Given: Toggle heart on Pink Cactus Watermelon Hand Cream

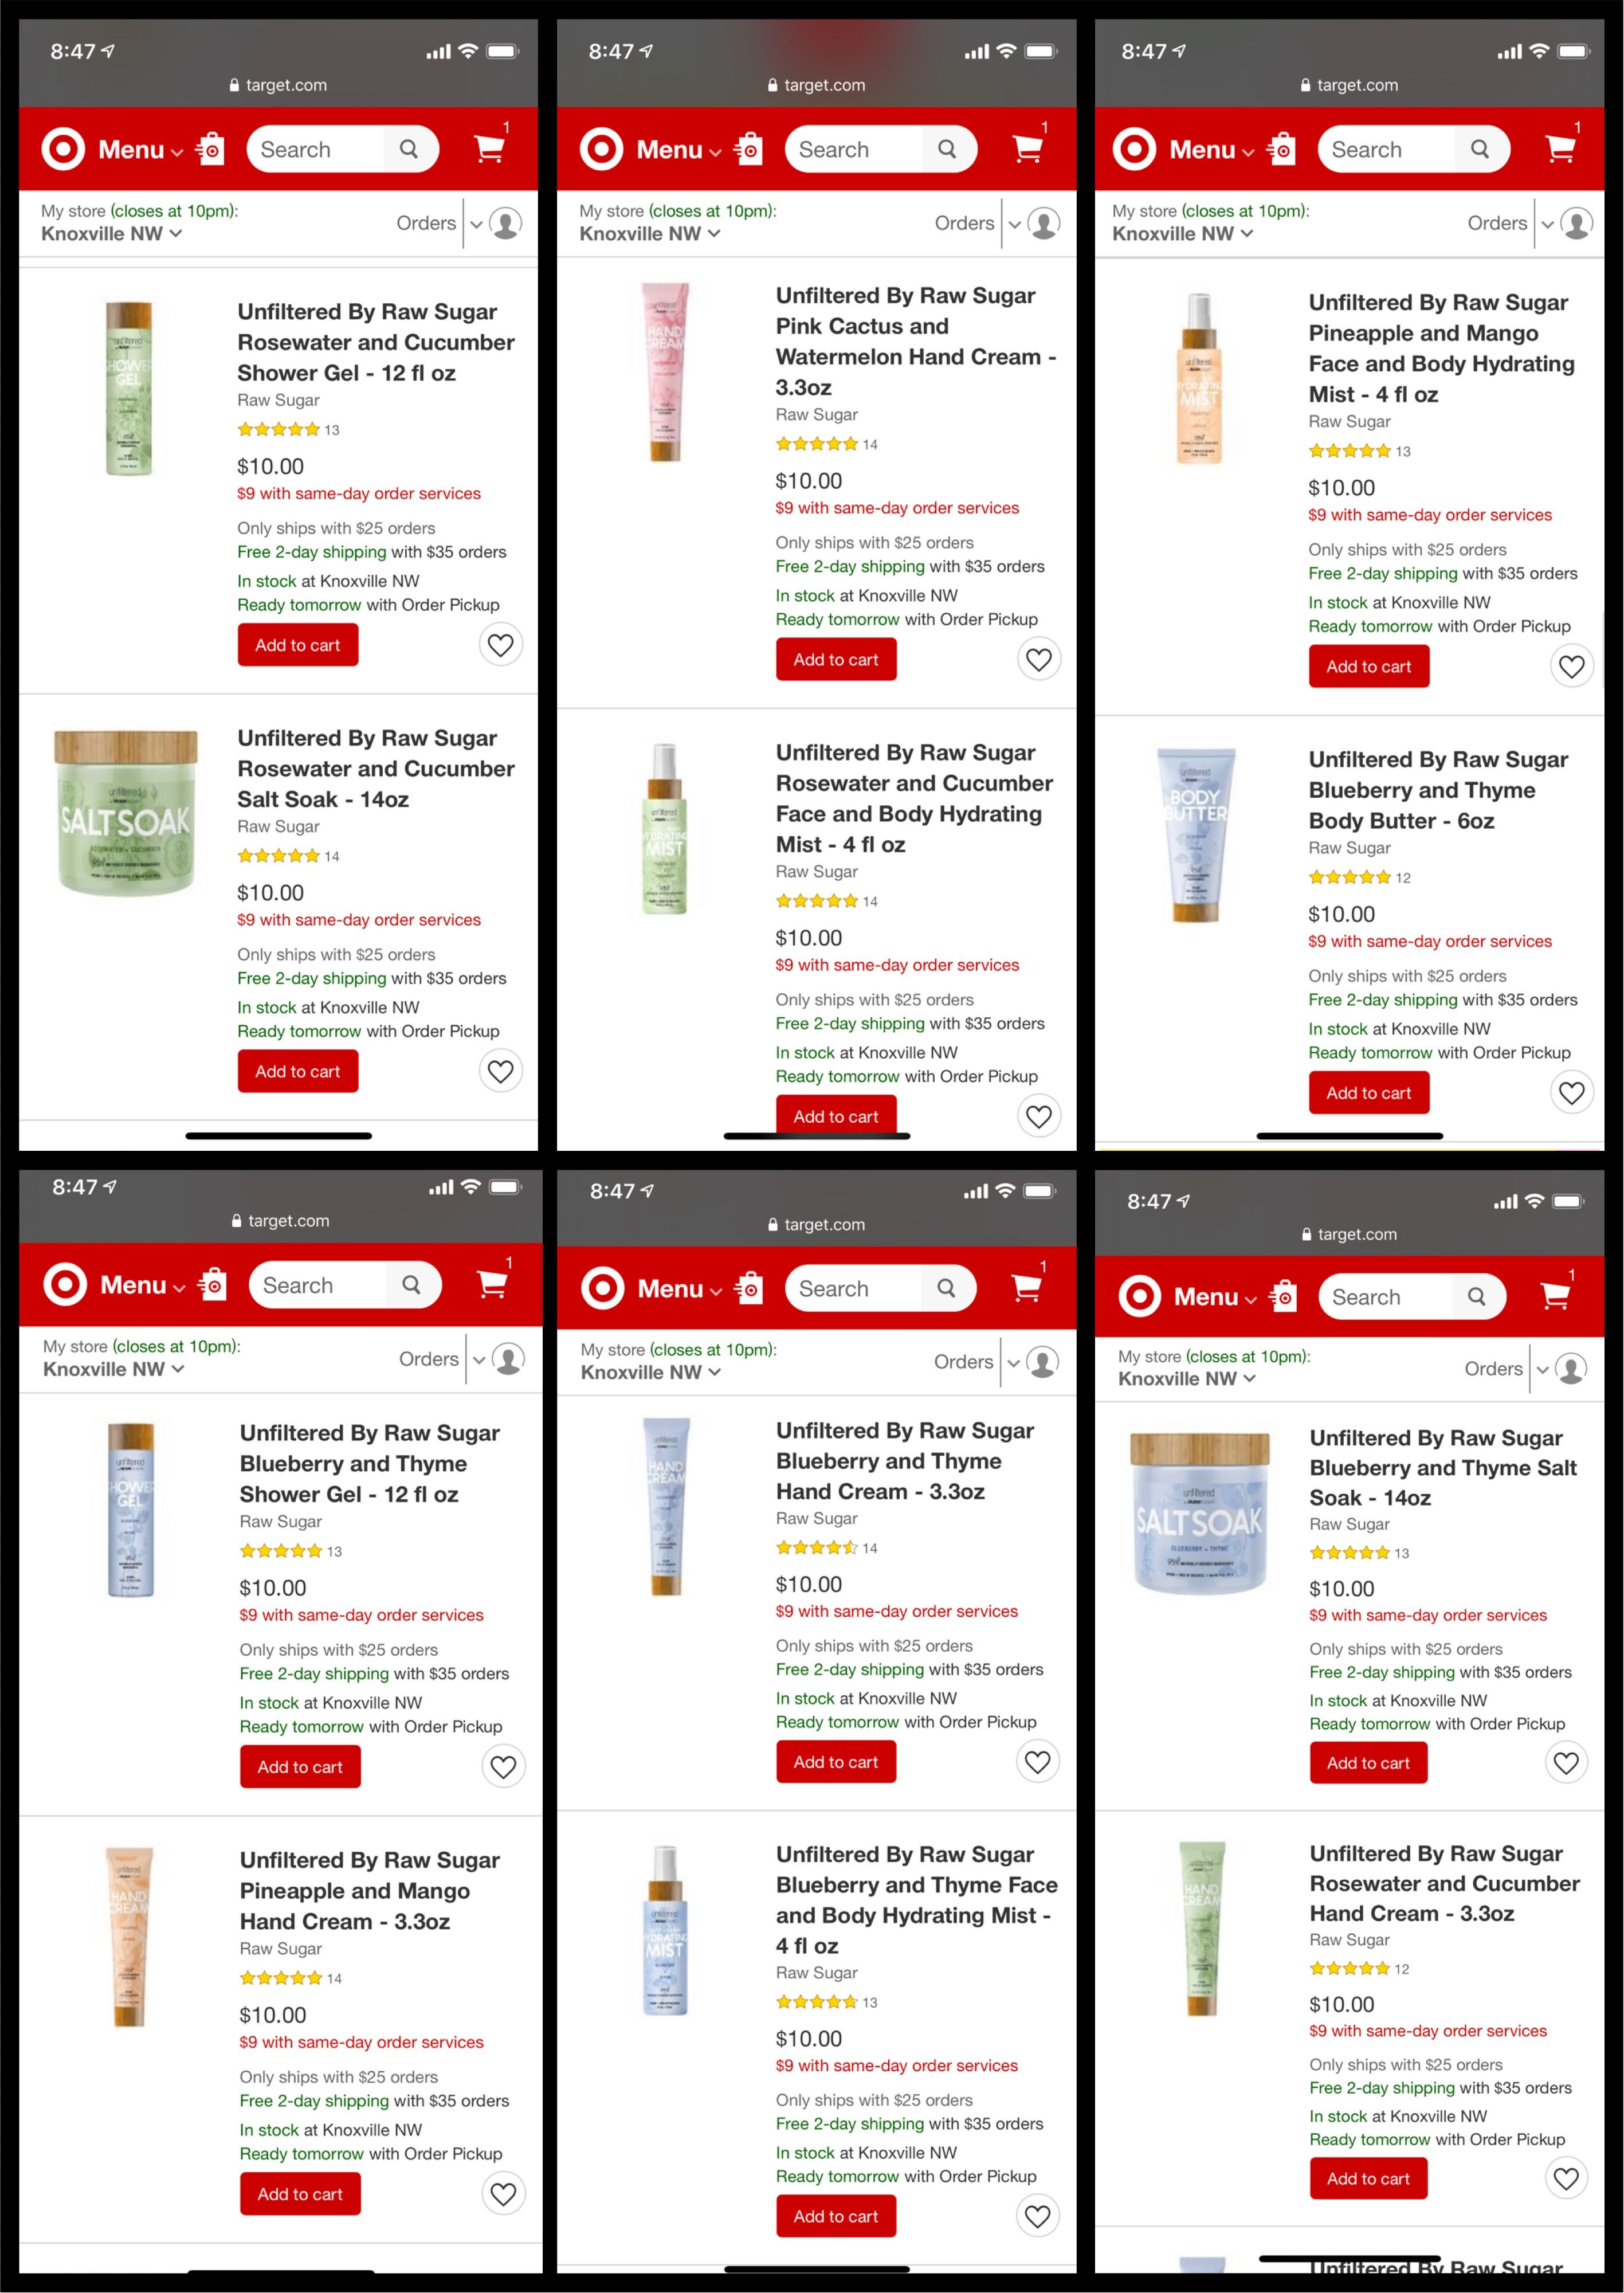Looking at the screenshot, I should (x=1039, y=659).
